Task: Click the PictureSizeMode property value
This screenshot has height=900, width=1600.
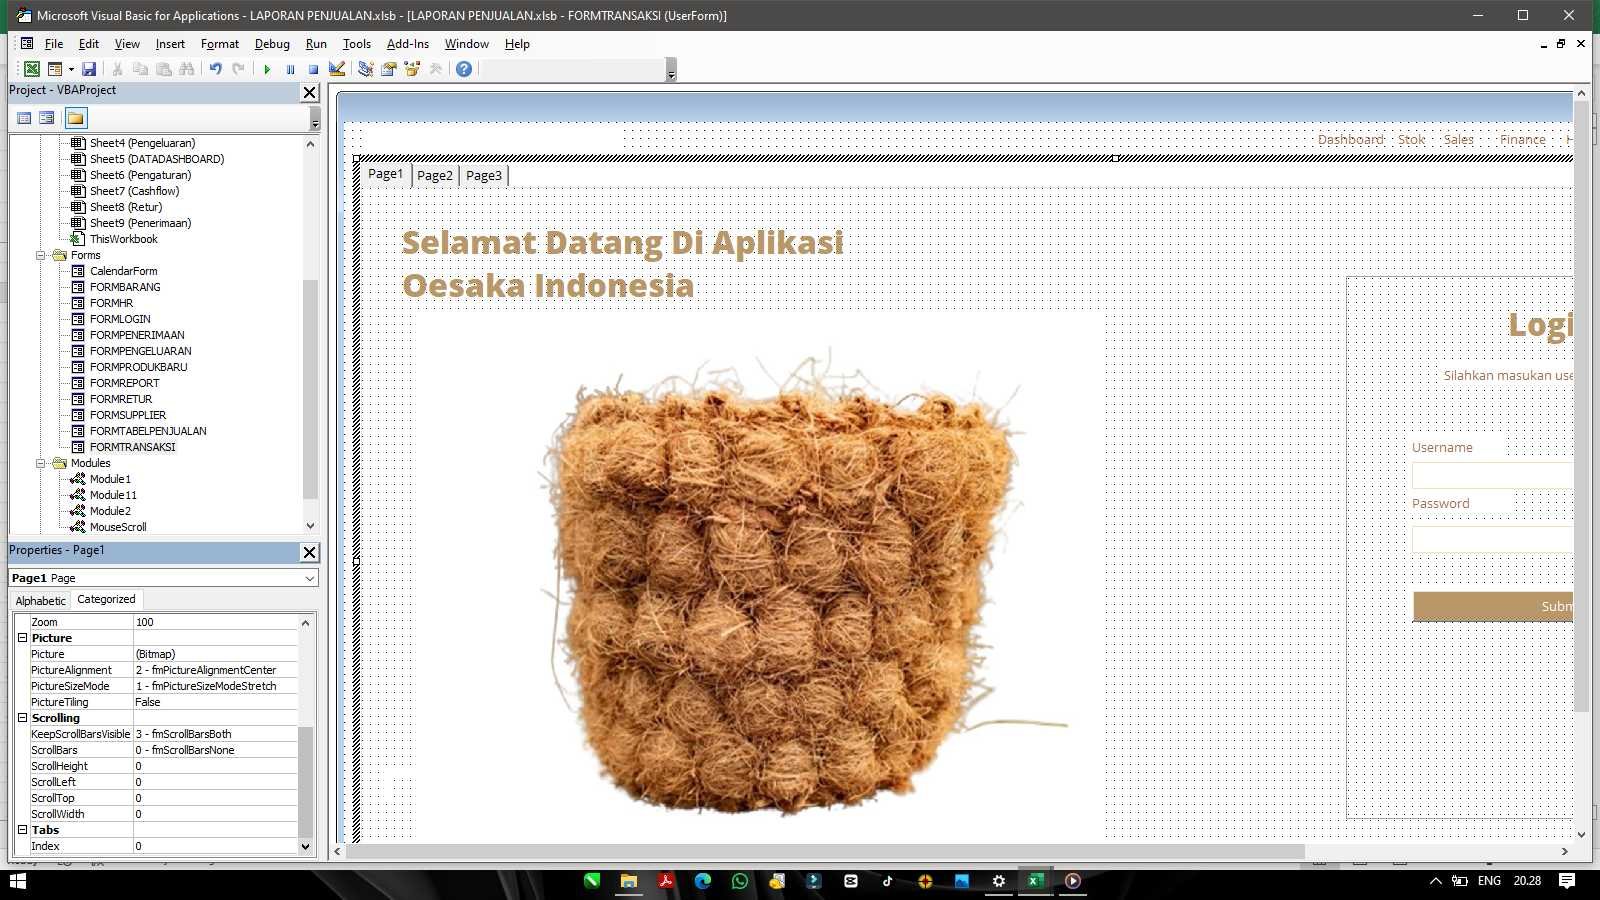Action: (215, 686)
